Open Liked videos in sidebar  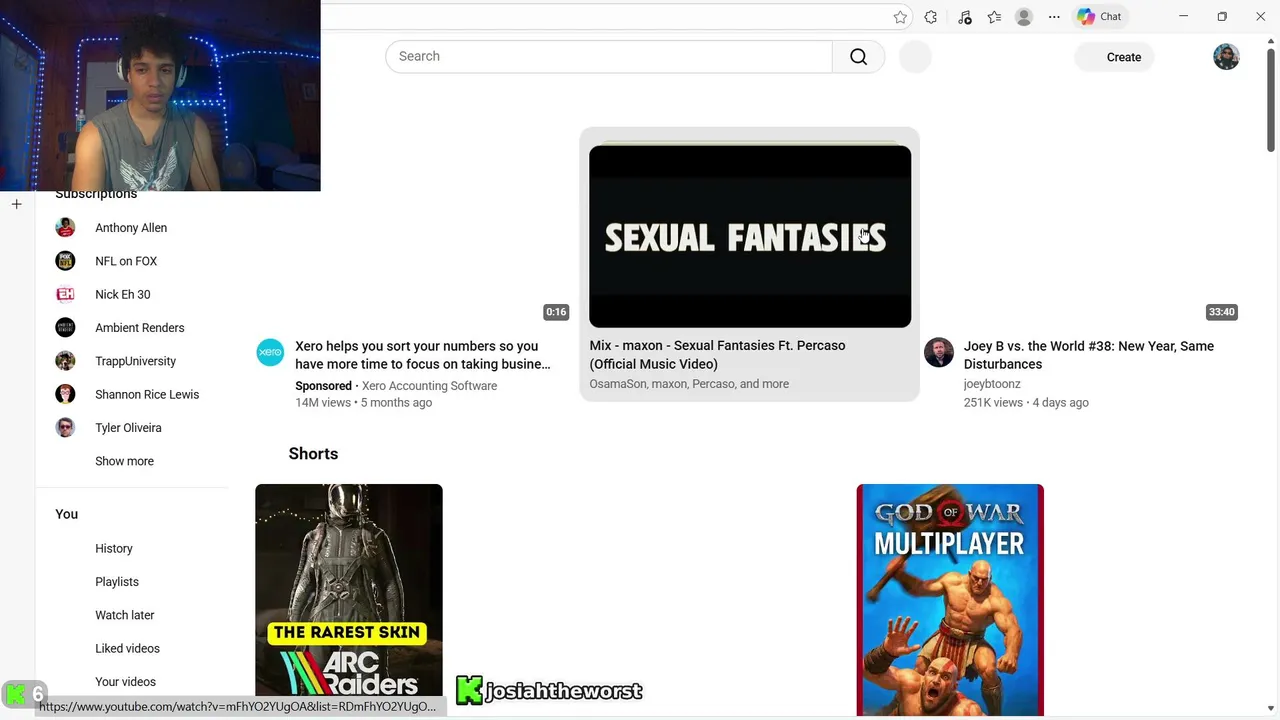[127, 648]
